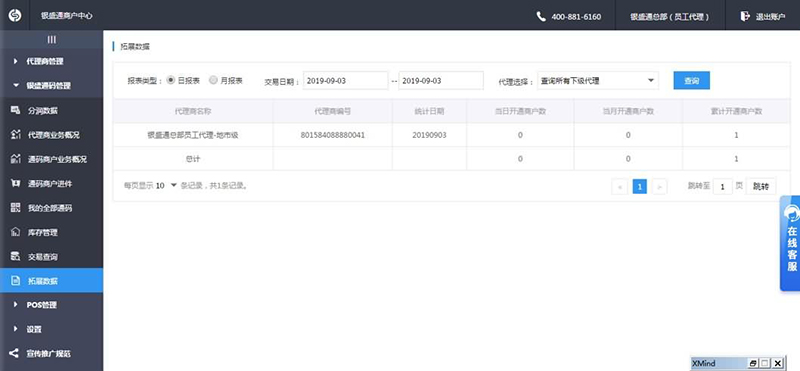Click the 银盛通 logo icon

coord(15,15)
